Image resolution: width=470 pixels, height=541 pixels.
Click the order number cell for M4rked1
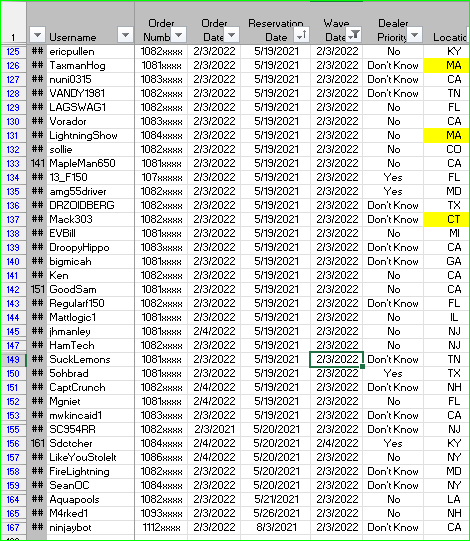[x=161, y=513]
